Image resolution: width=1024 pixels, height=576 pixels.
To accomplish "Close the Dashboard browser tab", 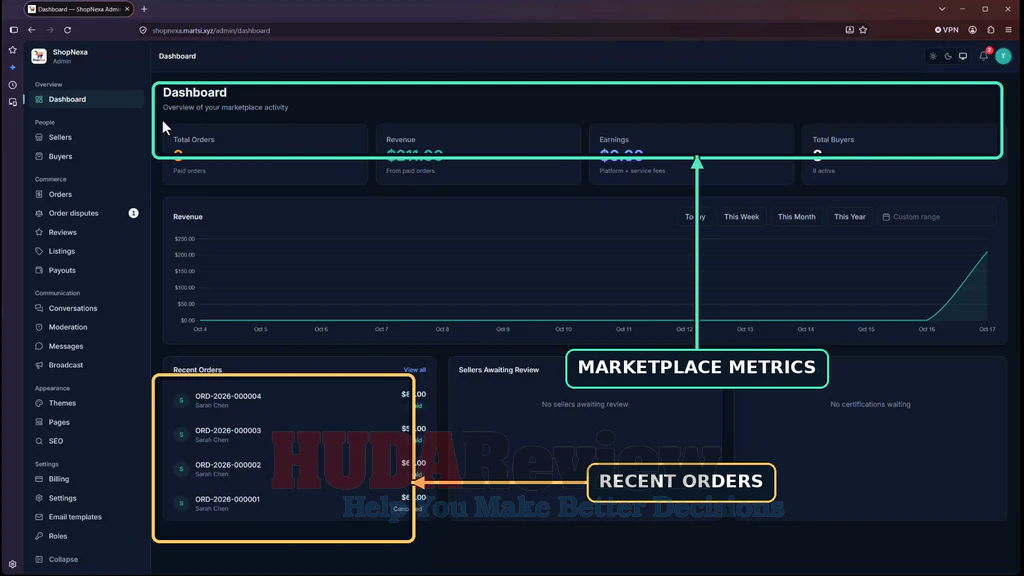I will click(127, 9).
